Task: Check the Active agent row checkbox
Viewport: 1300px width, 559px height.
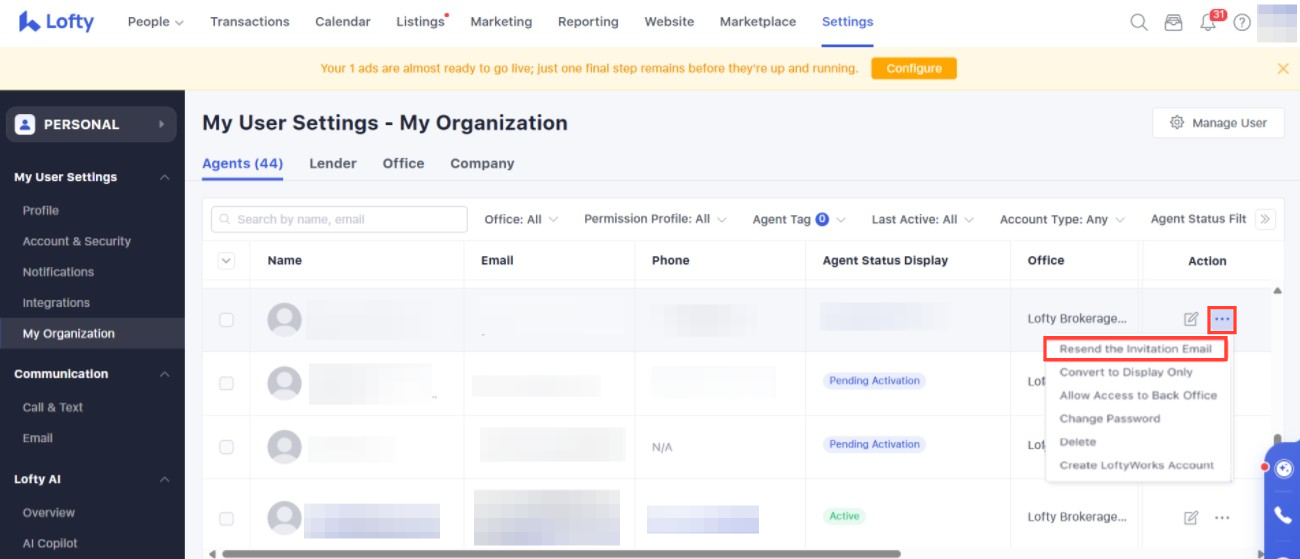Action: pyautogui.click(x=226, y=518)
